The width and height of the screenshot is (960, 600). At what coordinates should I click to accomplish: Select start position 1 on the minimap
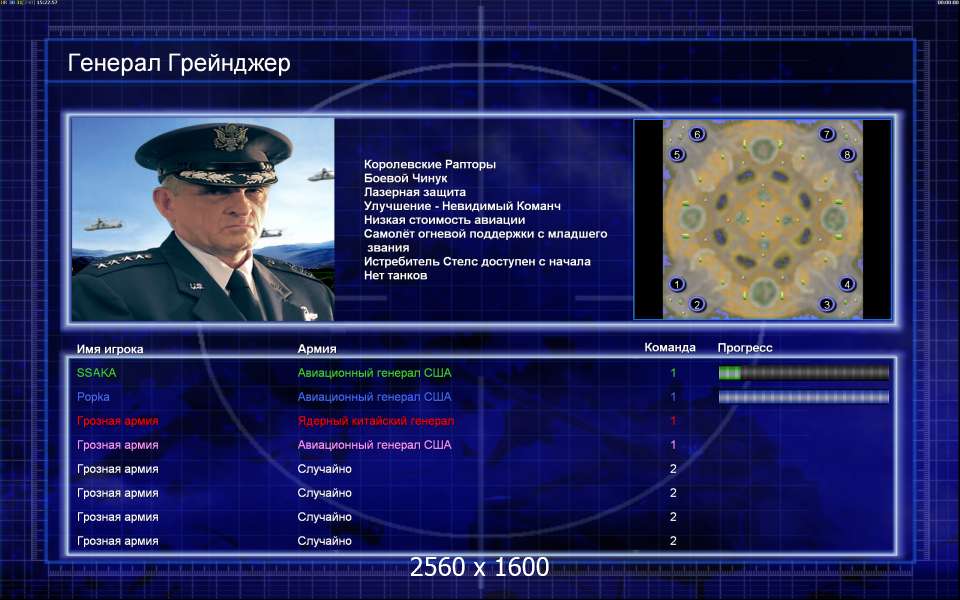(677, 284)
